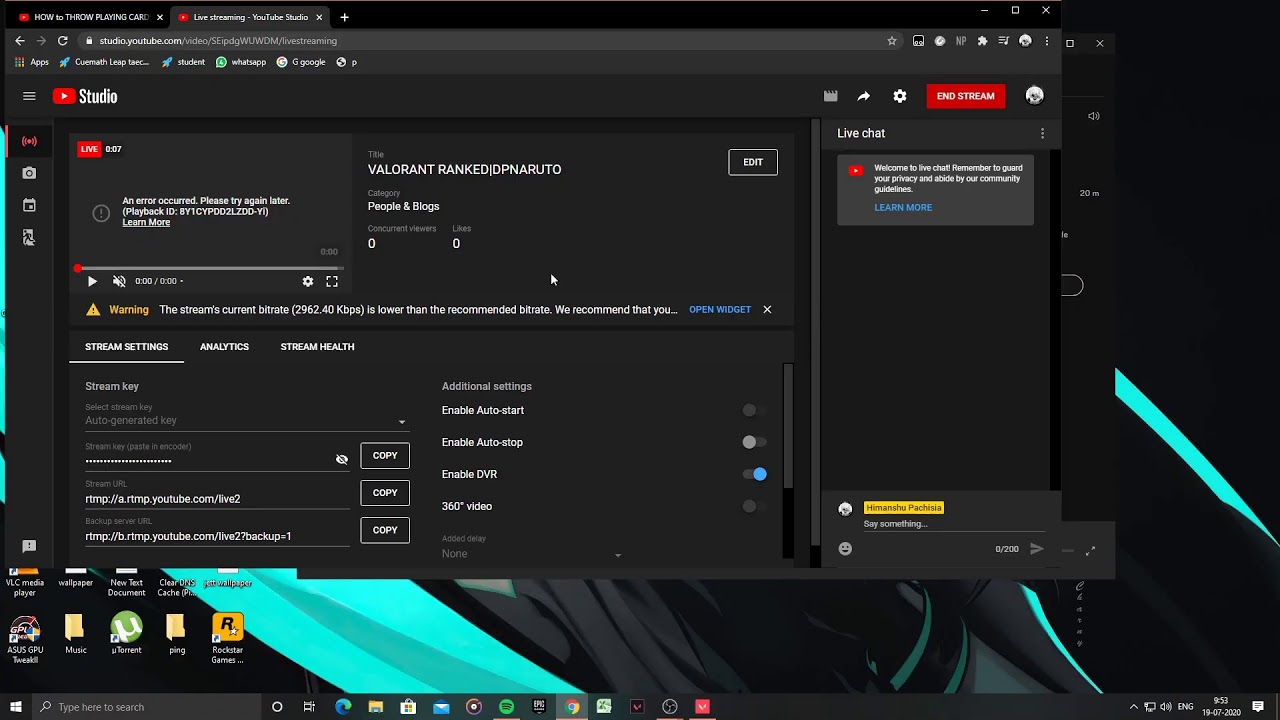The width and height of the screenshot is (1280, 720).
Task: Select the Stream (live) sidebar icon
Action: [29, 141]
